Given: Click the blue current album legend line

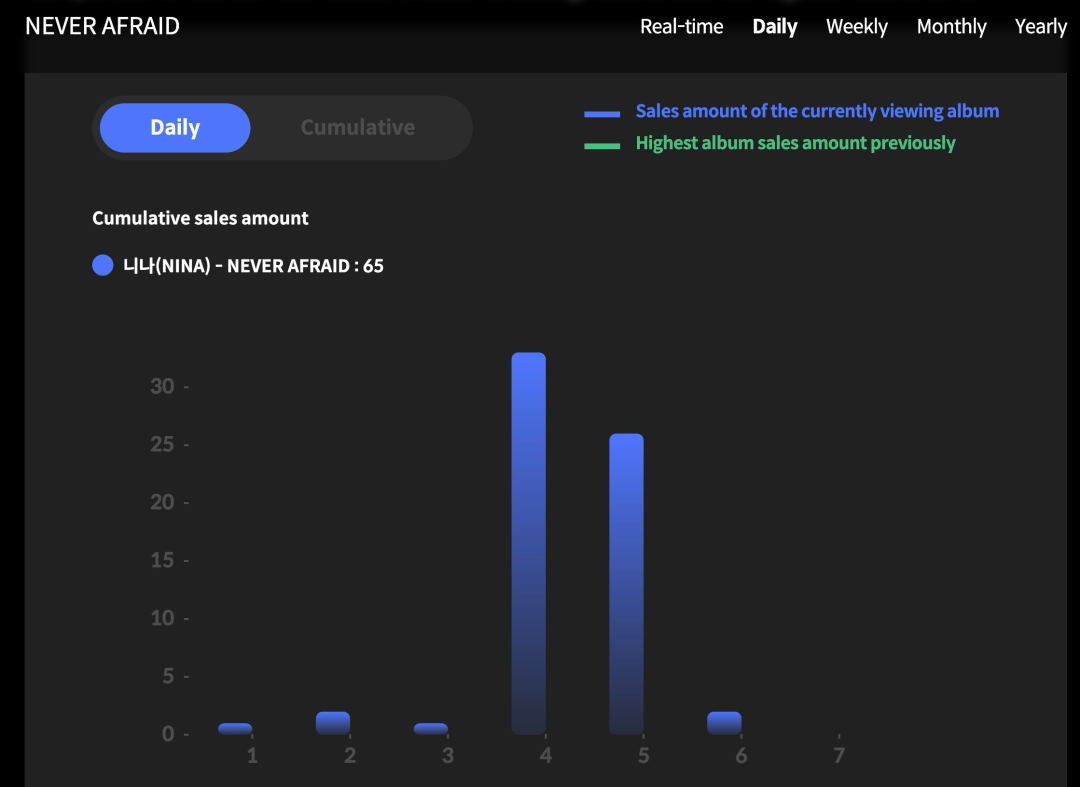Looking at the screenshot, I should [x=602, y=114].
